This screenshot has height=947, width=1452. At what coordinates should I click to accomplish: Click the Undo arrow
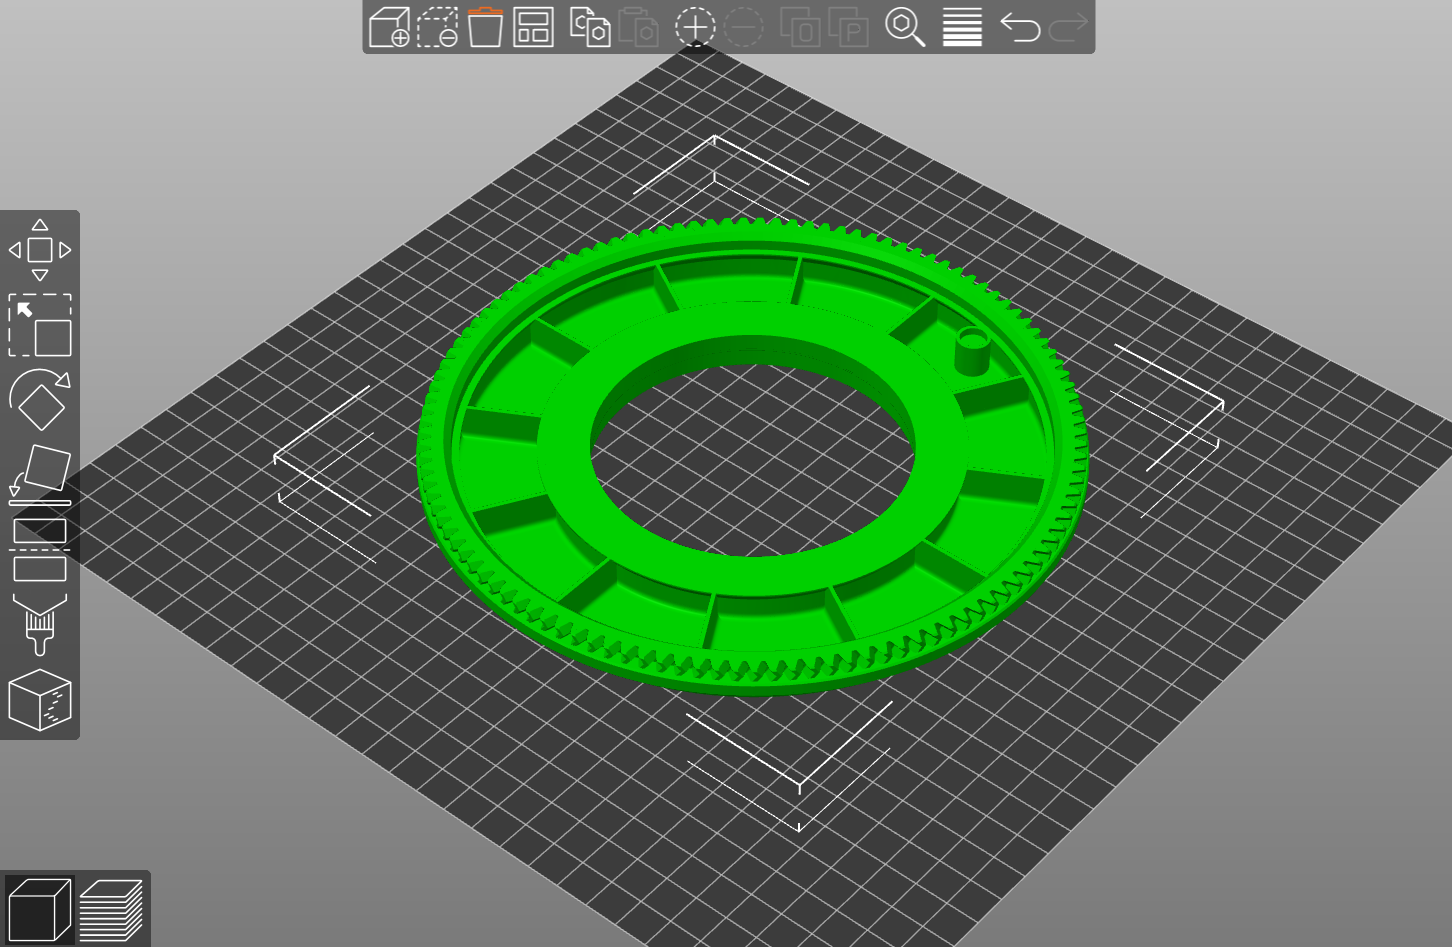point(1020,27)
